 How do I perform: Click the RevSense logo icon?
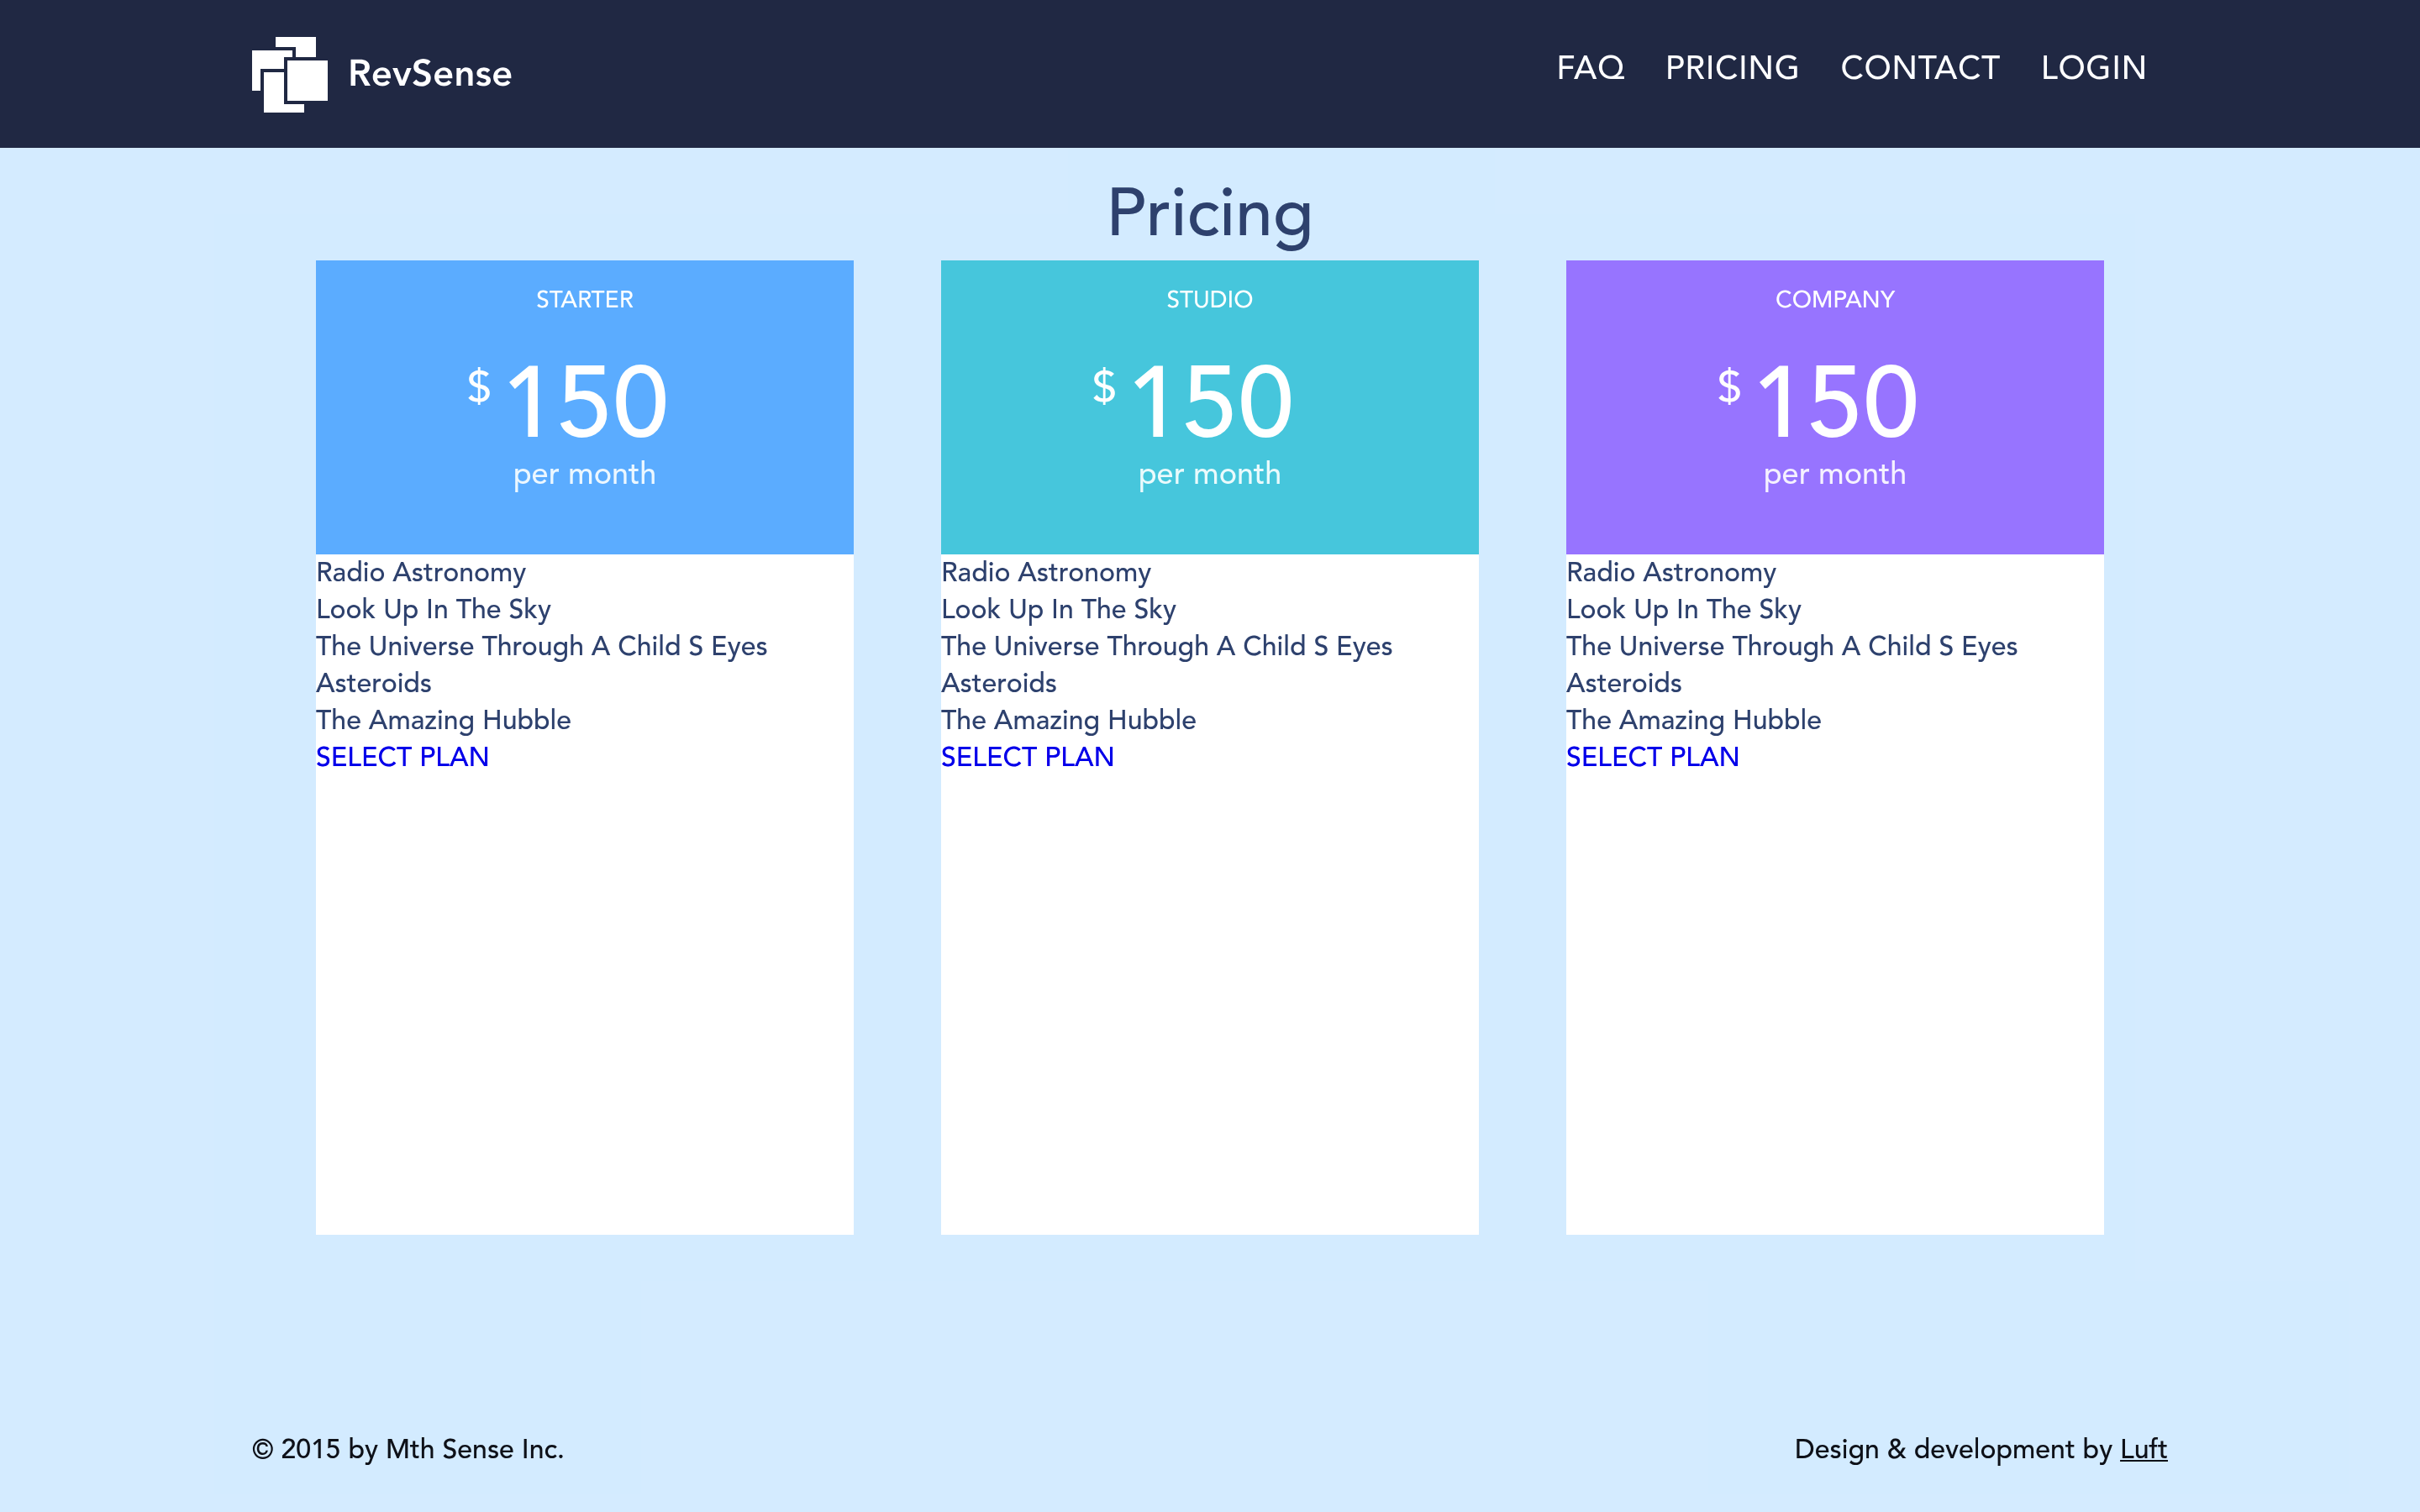[289, 74]
